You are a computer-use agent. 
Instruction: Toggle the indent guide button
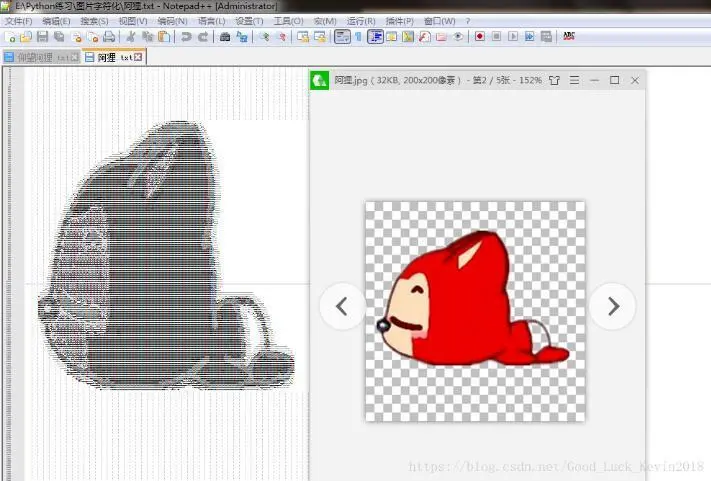375,37
